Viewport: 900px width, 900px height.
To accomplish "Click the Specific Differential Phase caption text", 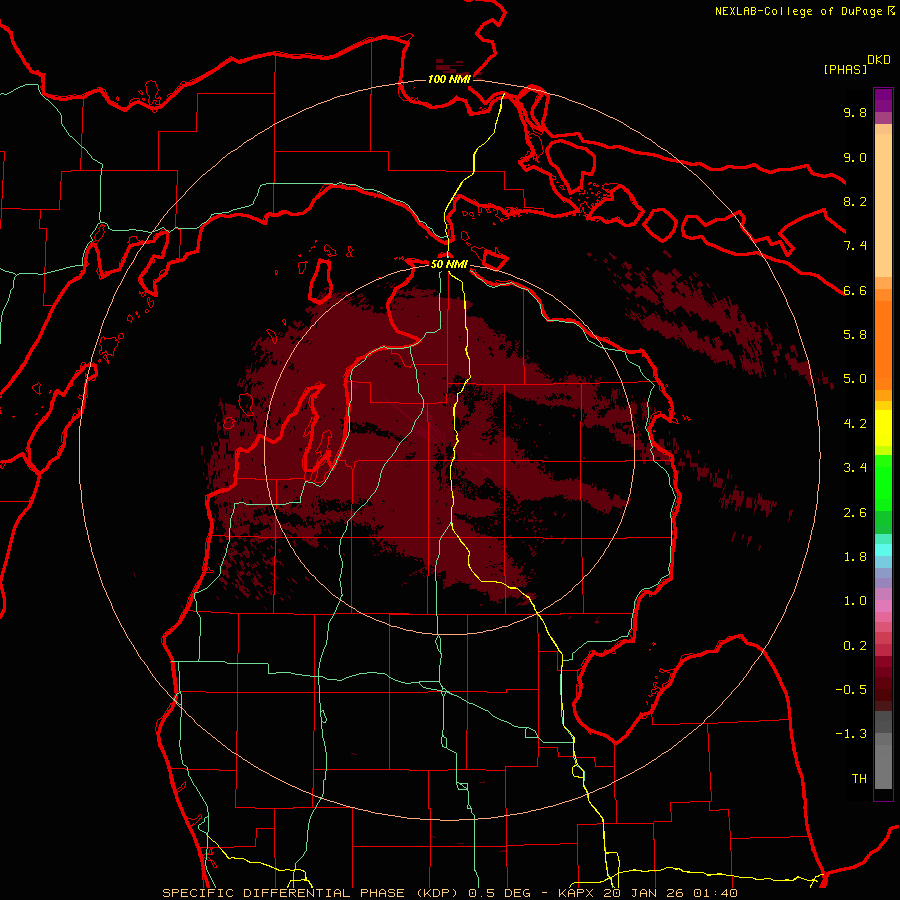I will 313,893.
